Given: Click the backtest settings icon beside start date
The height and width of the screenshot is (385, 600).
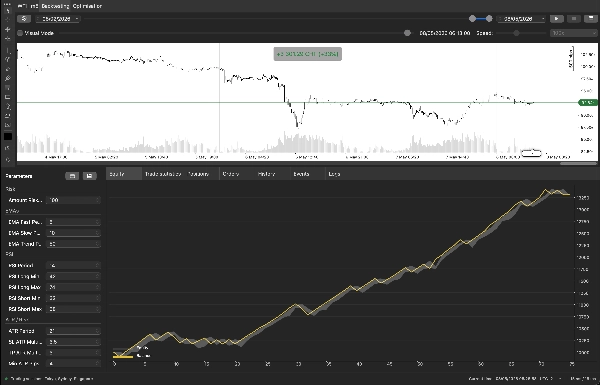Looking at the screenshot, I should (24, 18).
